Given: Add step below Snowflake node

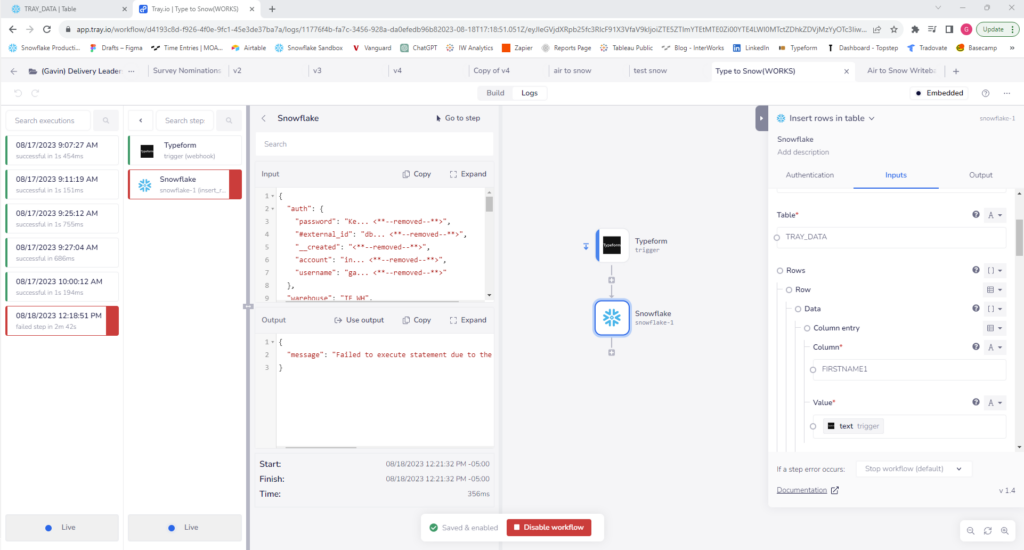Looking at the screenshot, I should point(612,353).
